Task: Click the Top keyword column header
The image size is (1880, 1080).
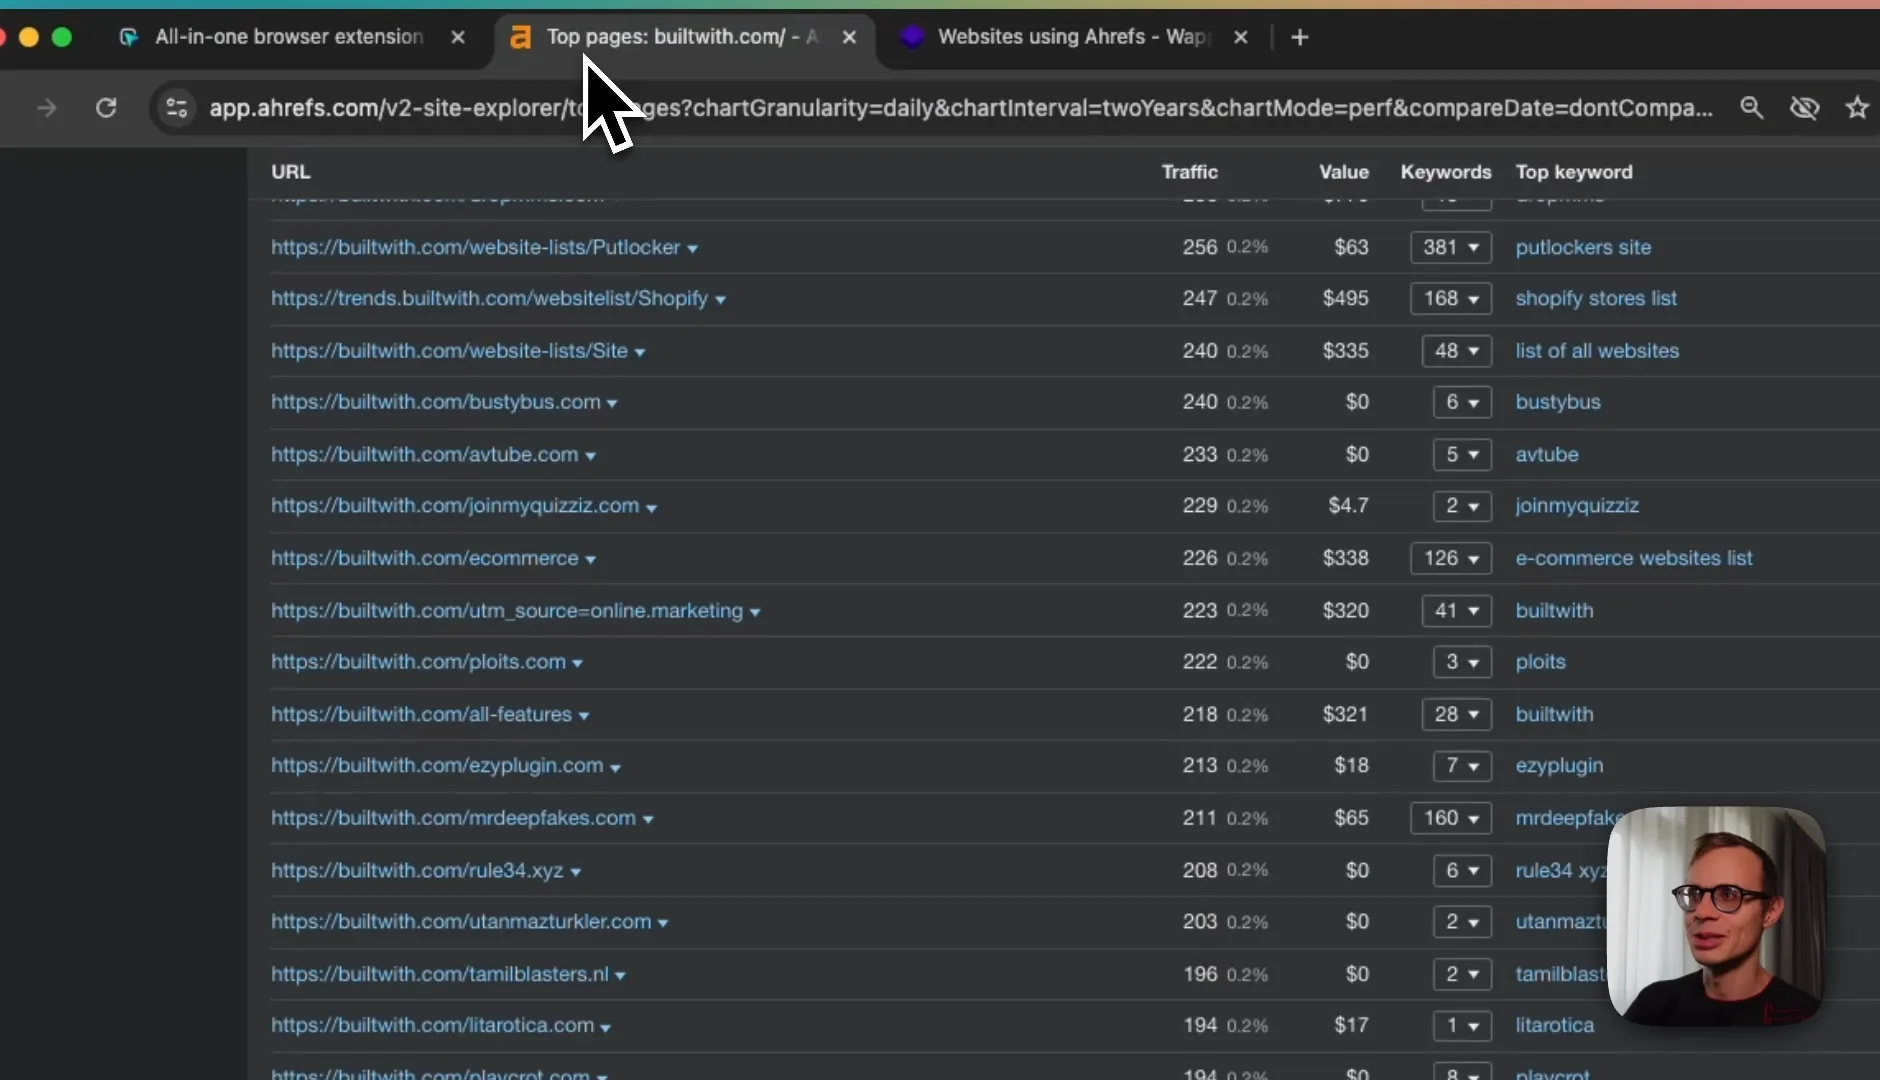Action: [1573, 172]
